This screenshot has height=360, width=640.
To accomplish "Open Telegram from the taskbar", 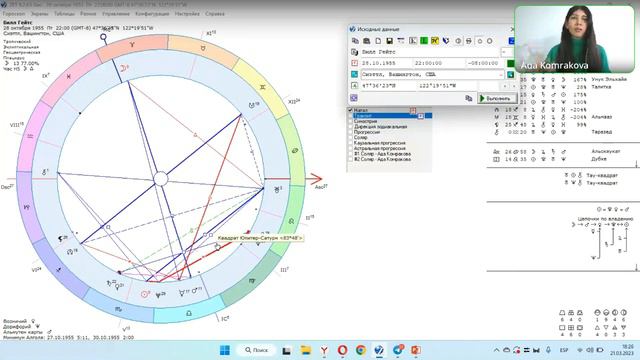I will click(398, 350).
